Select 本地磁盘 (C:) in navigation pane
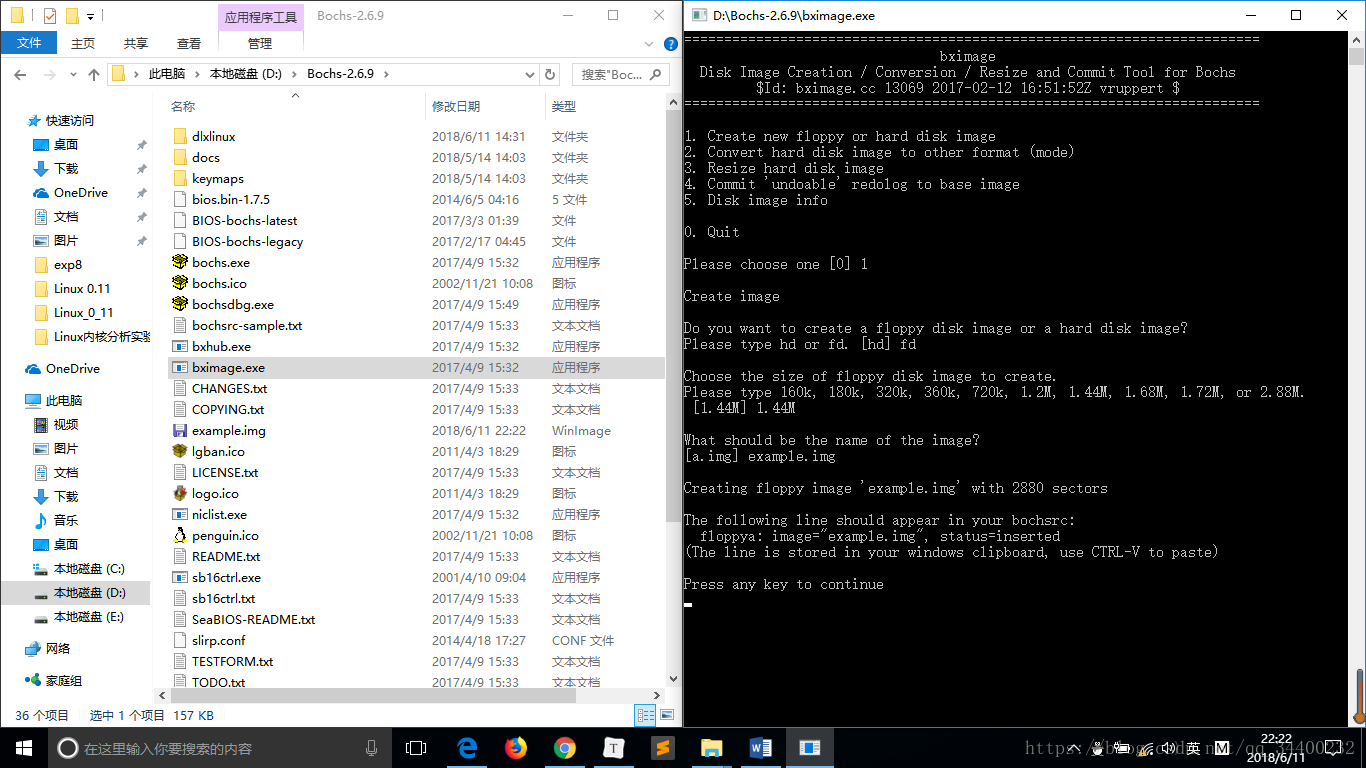Screen dimensions: 1366x768 click(x=88, y=568)
